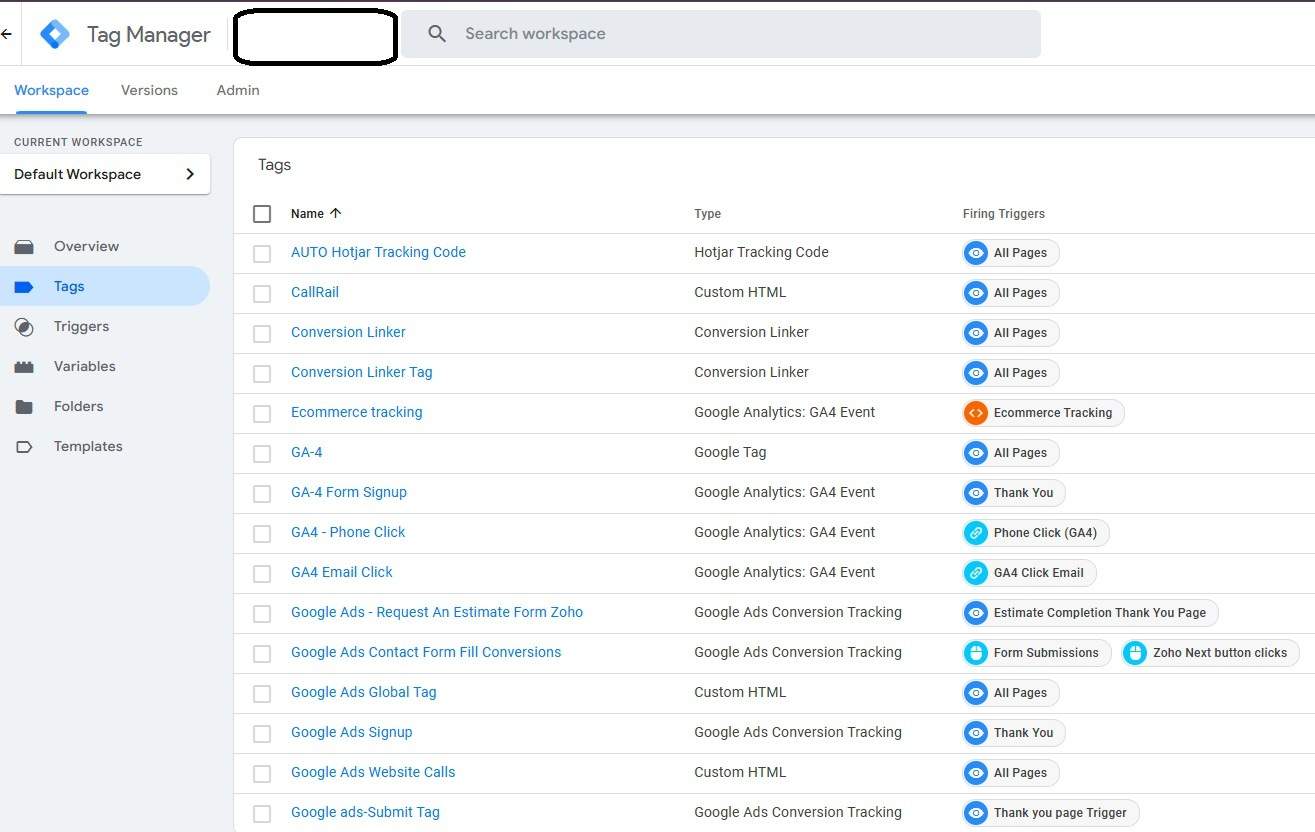Click eye icon in CallRail row trigger

pyautogui.click(x=976, y=293)
